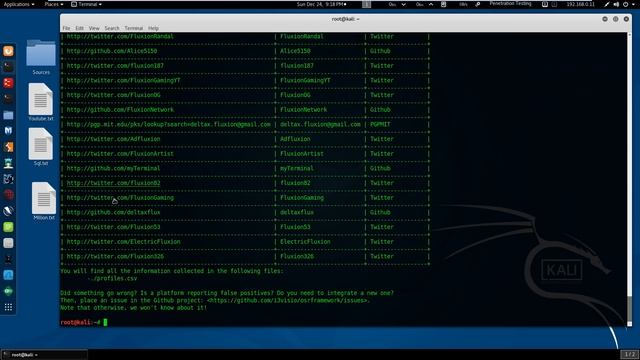Click the root@kali taskbar window button
640x360 pixels.
44,355
